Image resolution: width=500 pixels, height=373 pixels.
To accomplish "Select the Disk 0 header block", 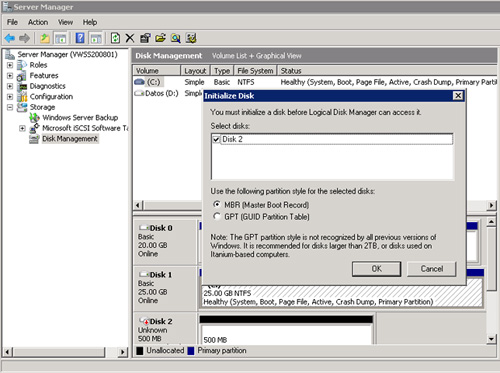I will point(165,241).
